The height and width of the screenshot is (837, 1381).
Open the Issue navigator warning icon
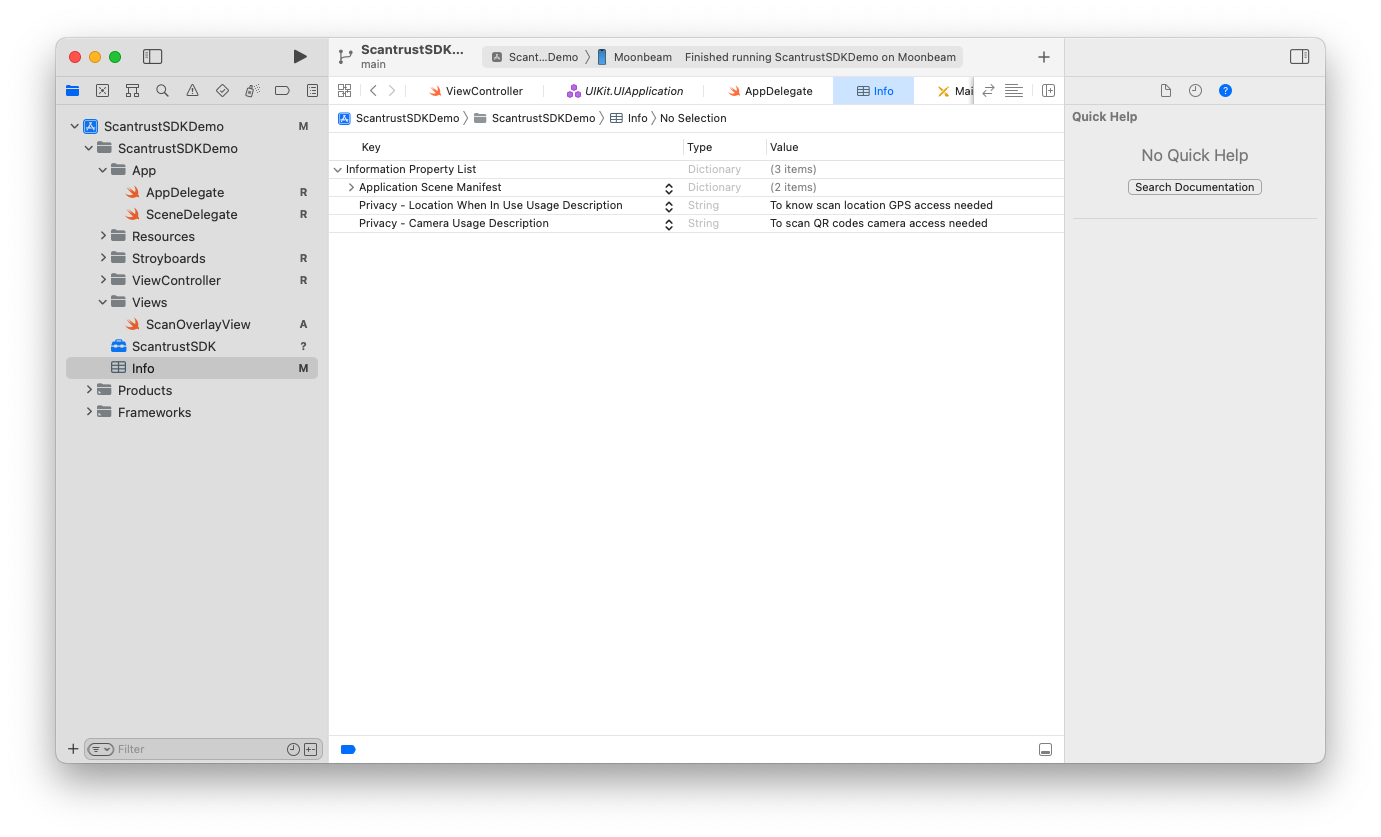tap(192, 91)
